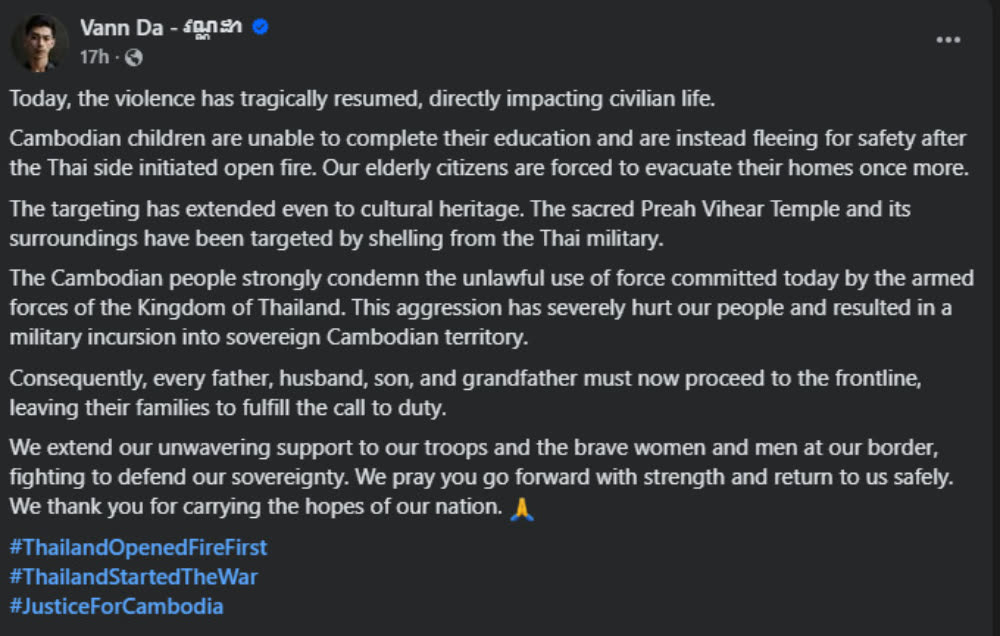
Task: Open the #JusticeForCambodia hashtag
Action: tap(116, 606)
